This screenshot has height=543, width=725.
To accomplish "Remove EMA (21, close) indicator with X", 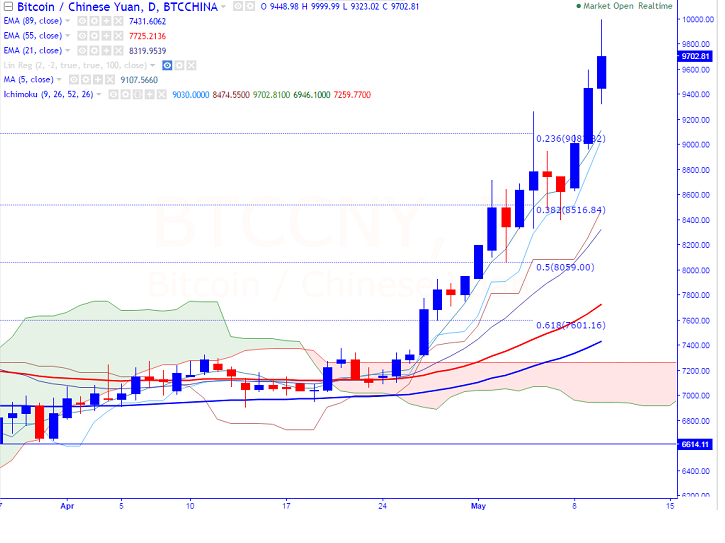I will point(118,51).
